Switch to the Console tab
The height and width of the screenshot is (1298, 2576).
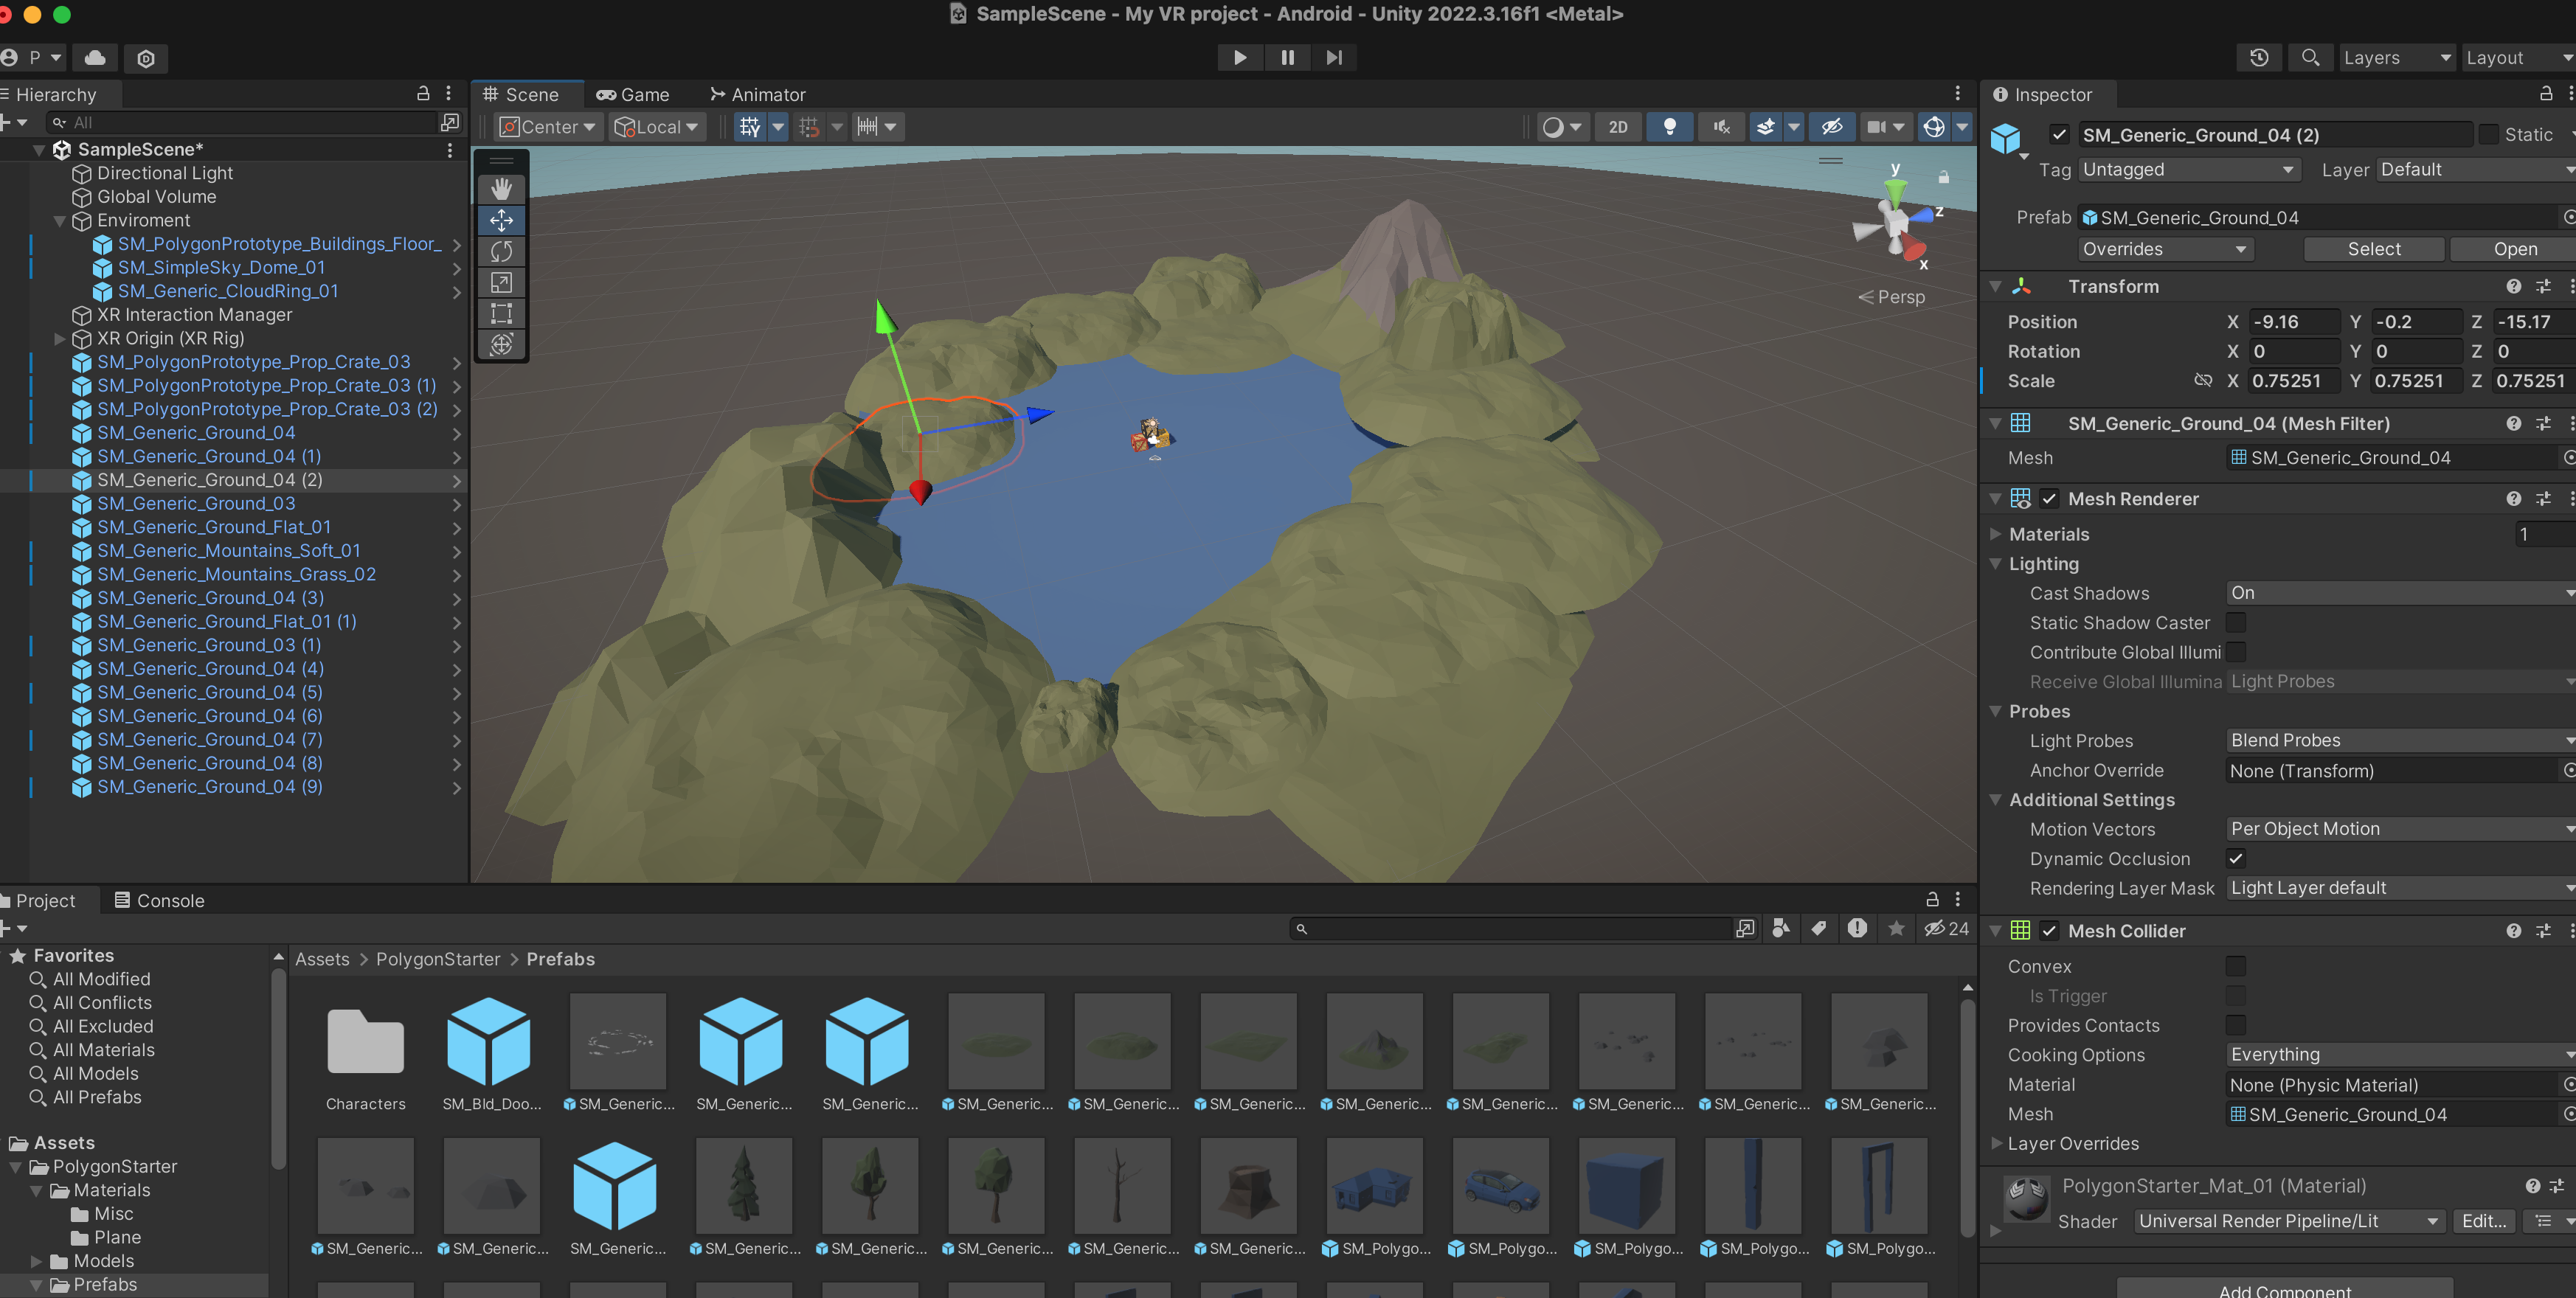tap(159, 900)
